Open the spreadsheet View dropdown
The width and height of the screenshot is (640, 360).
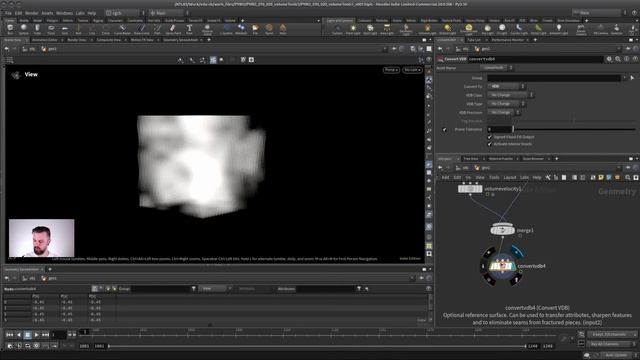215,289
